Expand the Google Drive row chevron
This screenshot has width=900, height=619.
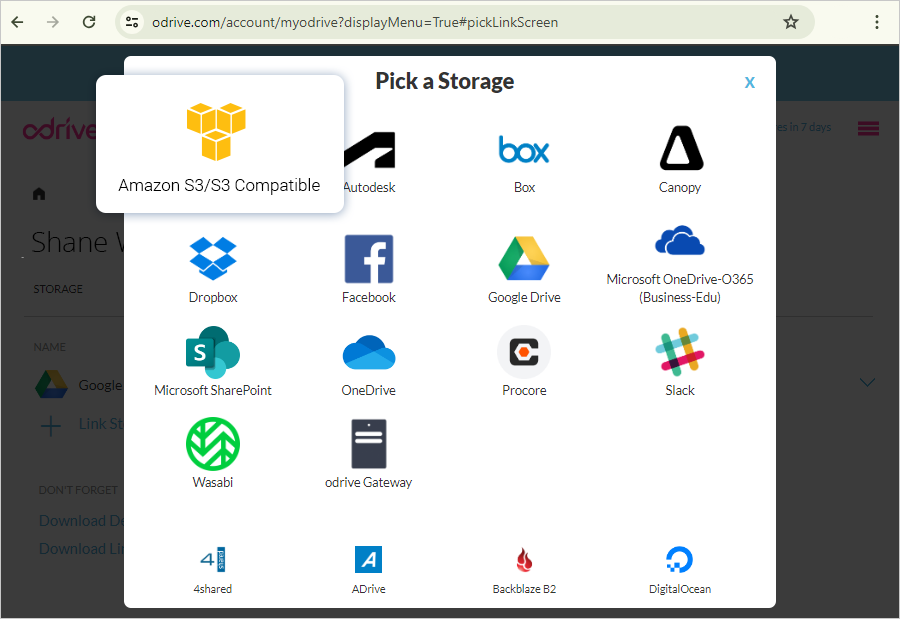(867, 382)
